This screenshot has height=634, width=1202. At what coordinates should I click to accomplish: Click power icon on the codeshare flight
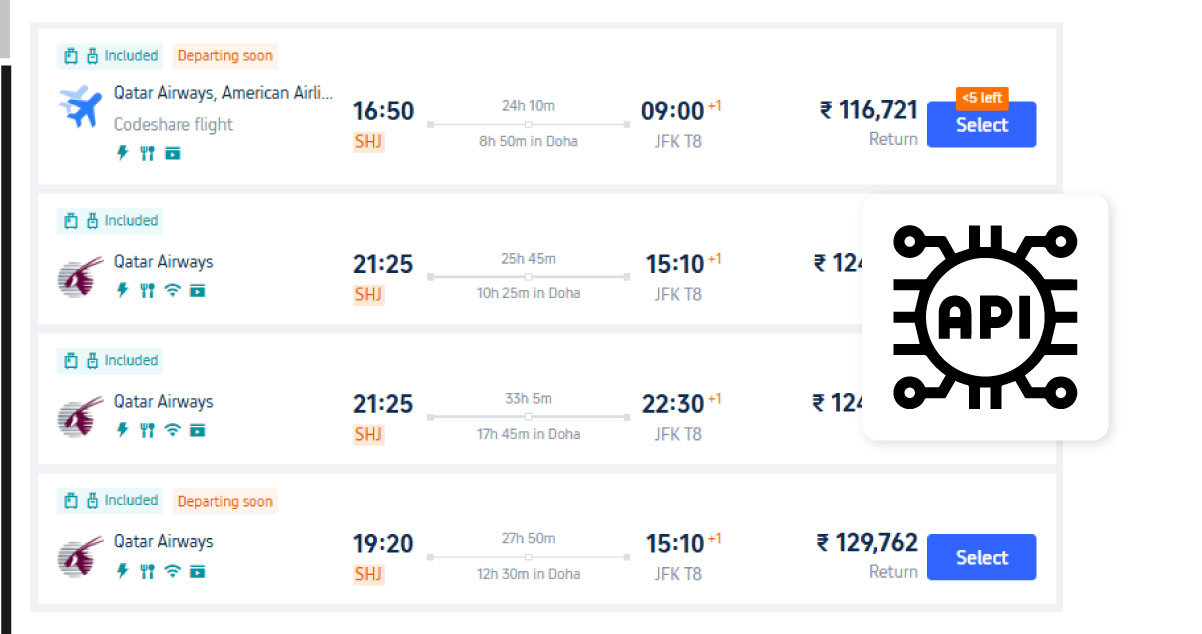click(x=123, y=153)
